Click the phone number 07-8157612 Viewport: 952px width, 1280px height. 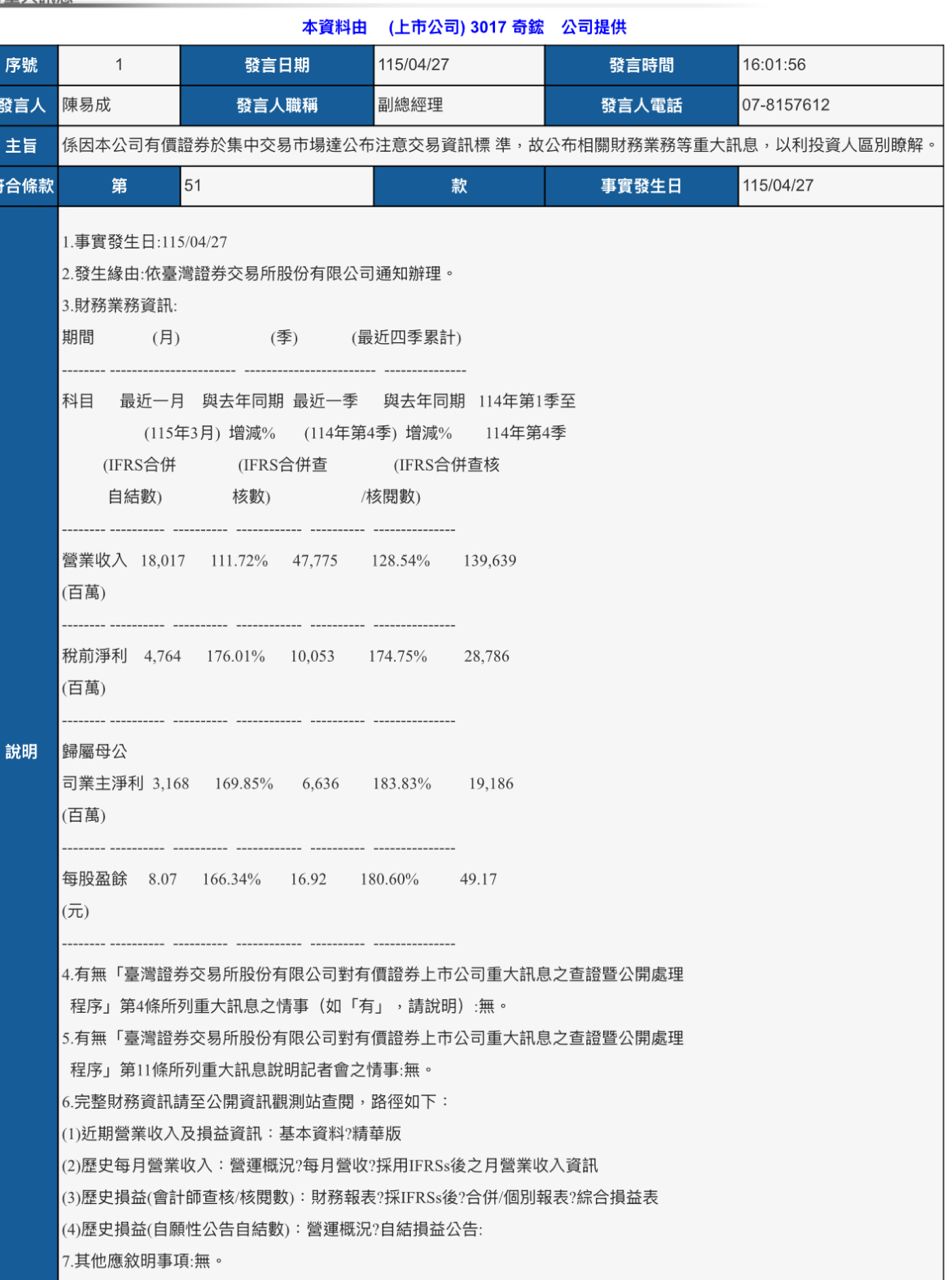click(786, 105)
